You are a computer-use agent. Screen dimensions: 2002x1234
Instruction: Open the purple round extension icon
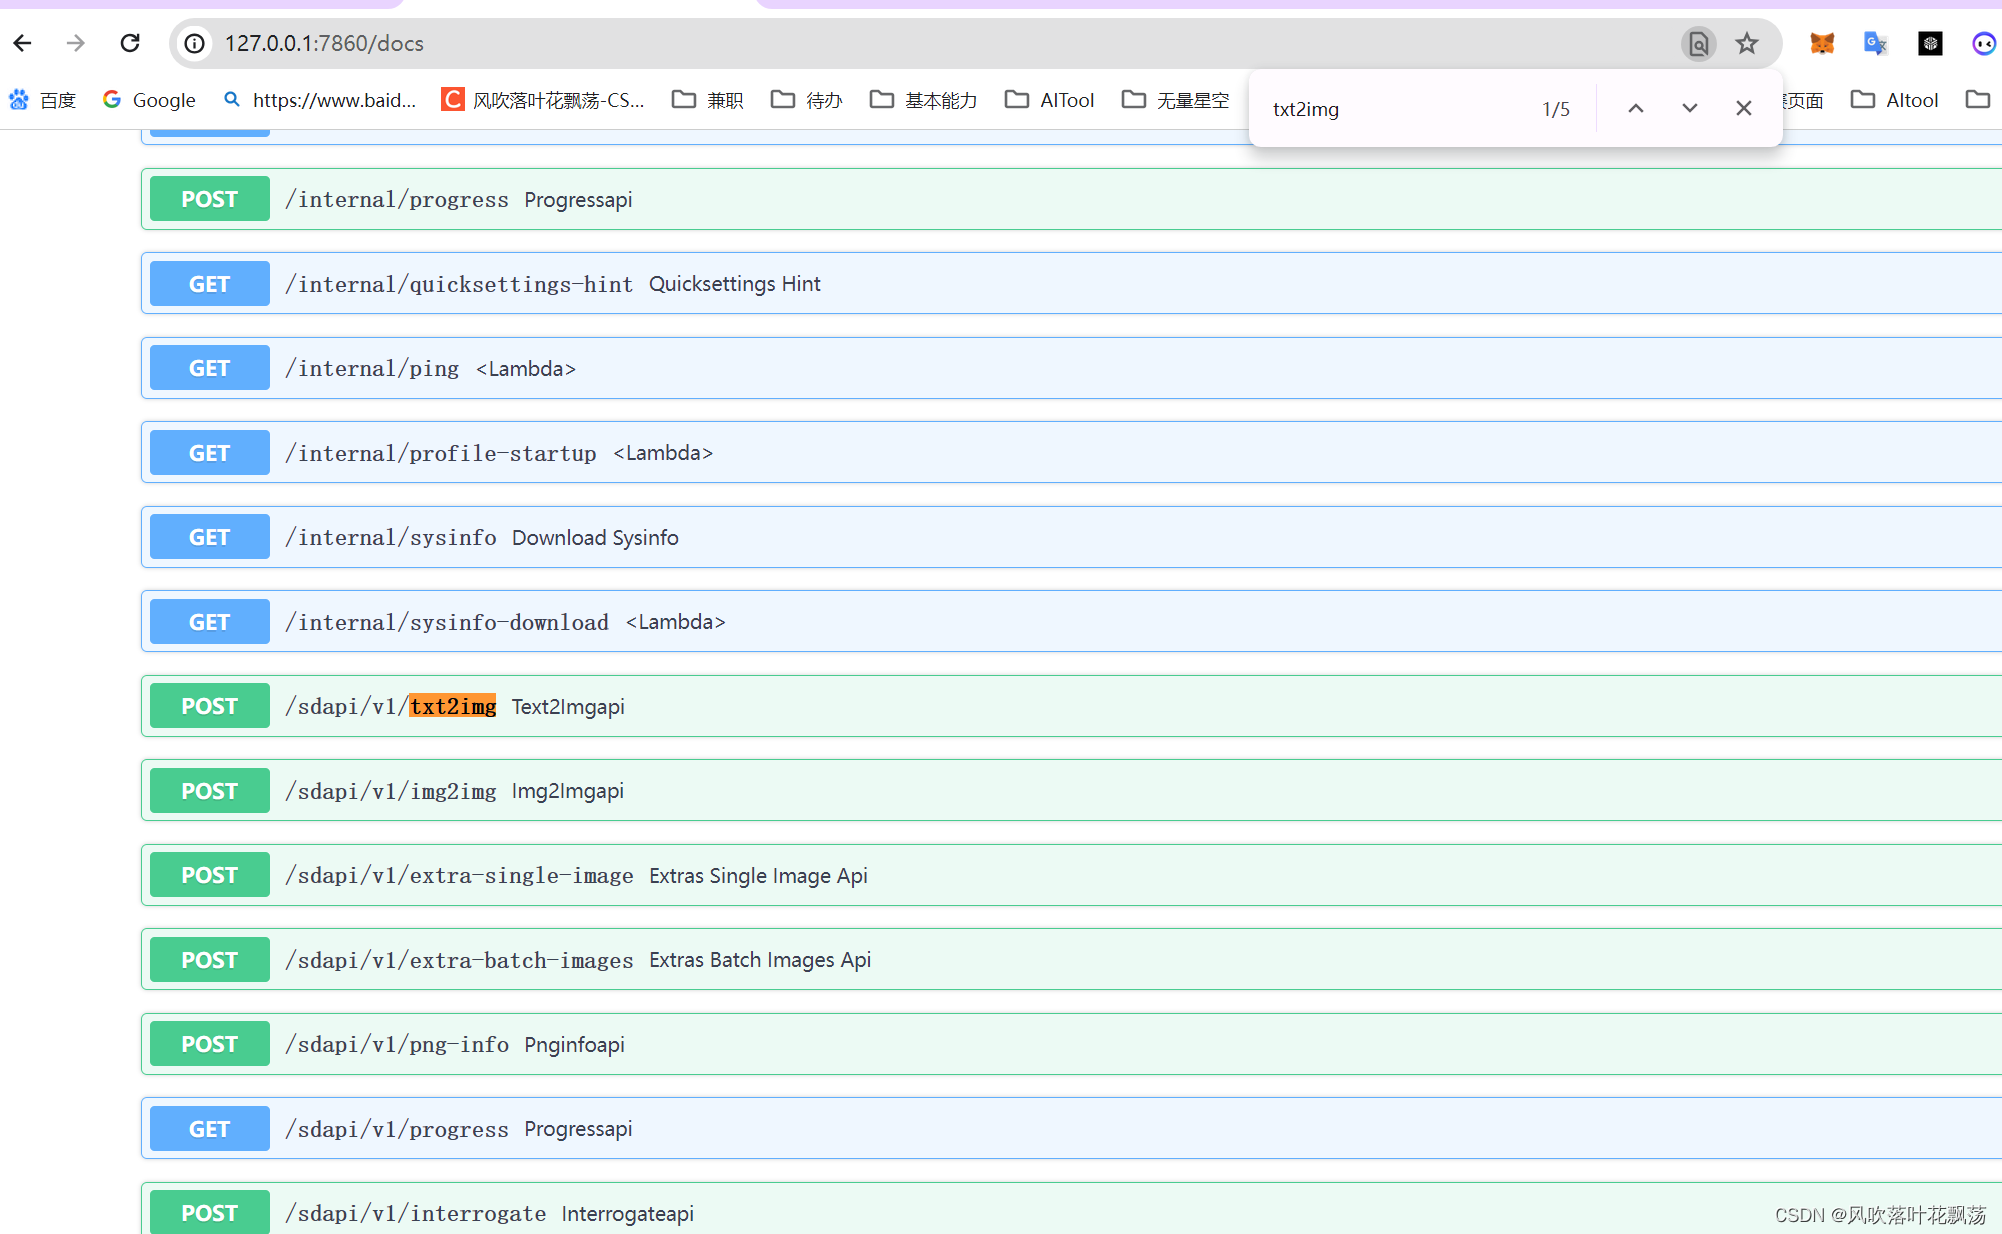click(x=1984, y=43)
